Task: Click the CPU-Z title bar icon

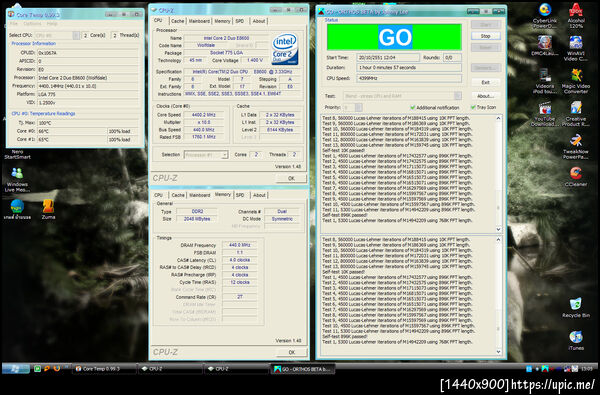Action: coord(154,10)
